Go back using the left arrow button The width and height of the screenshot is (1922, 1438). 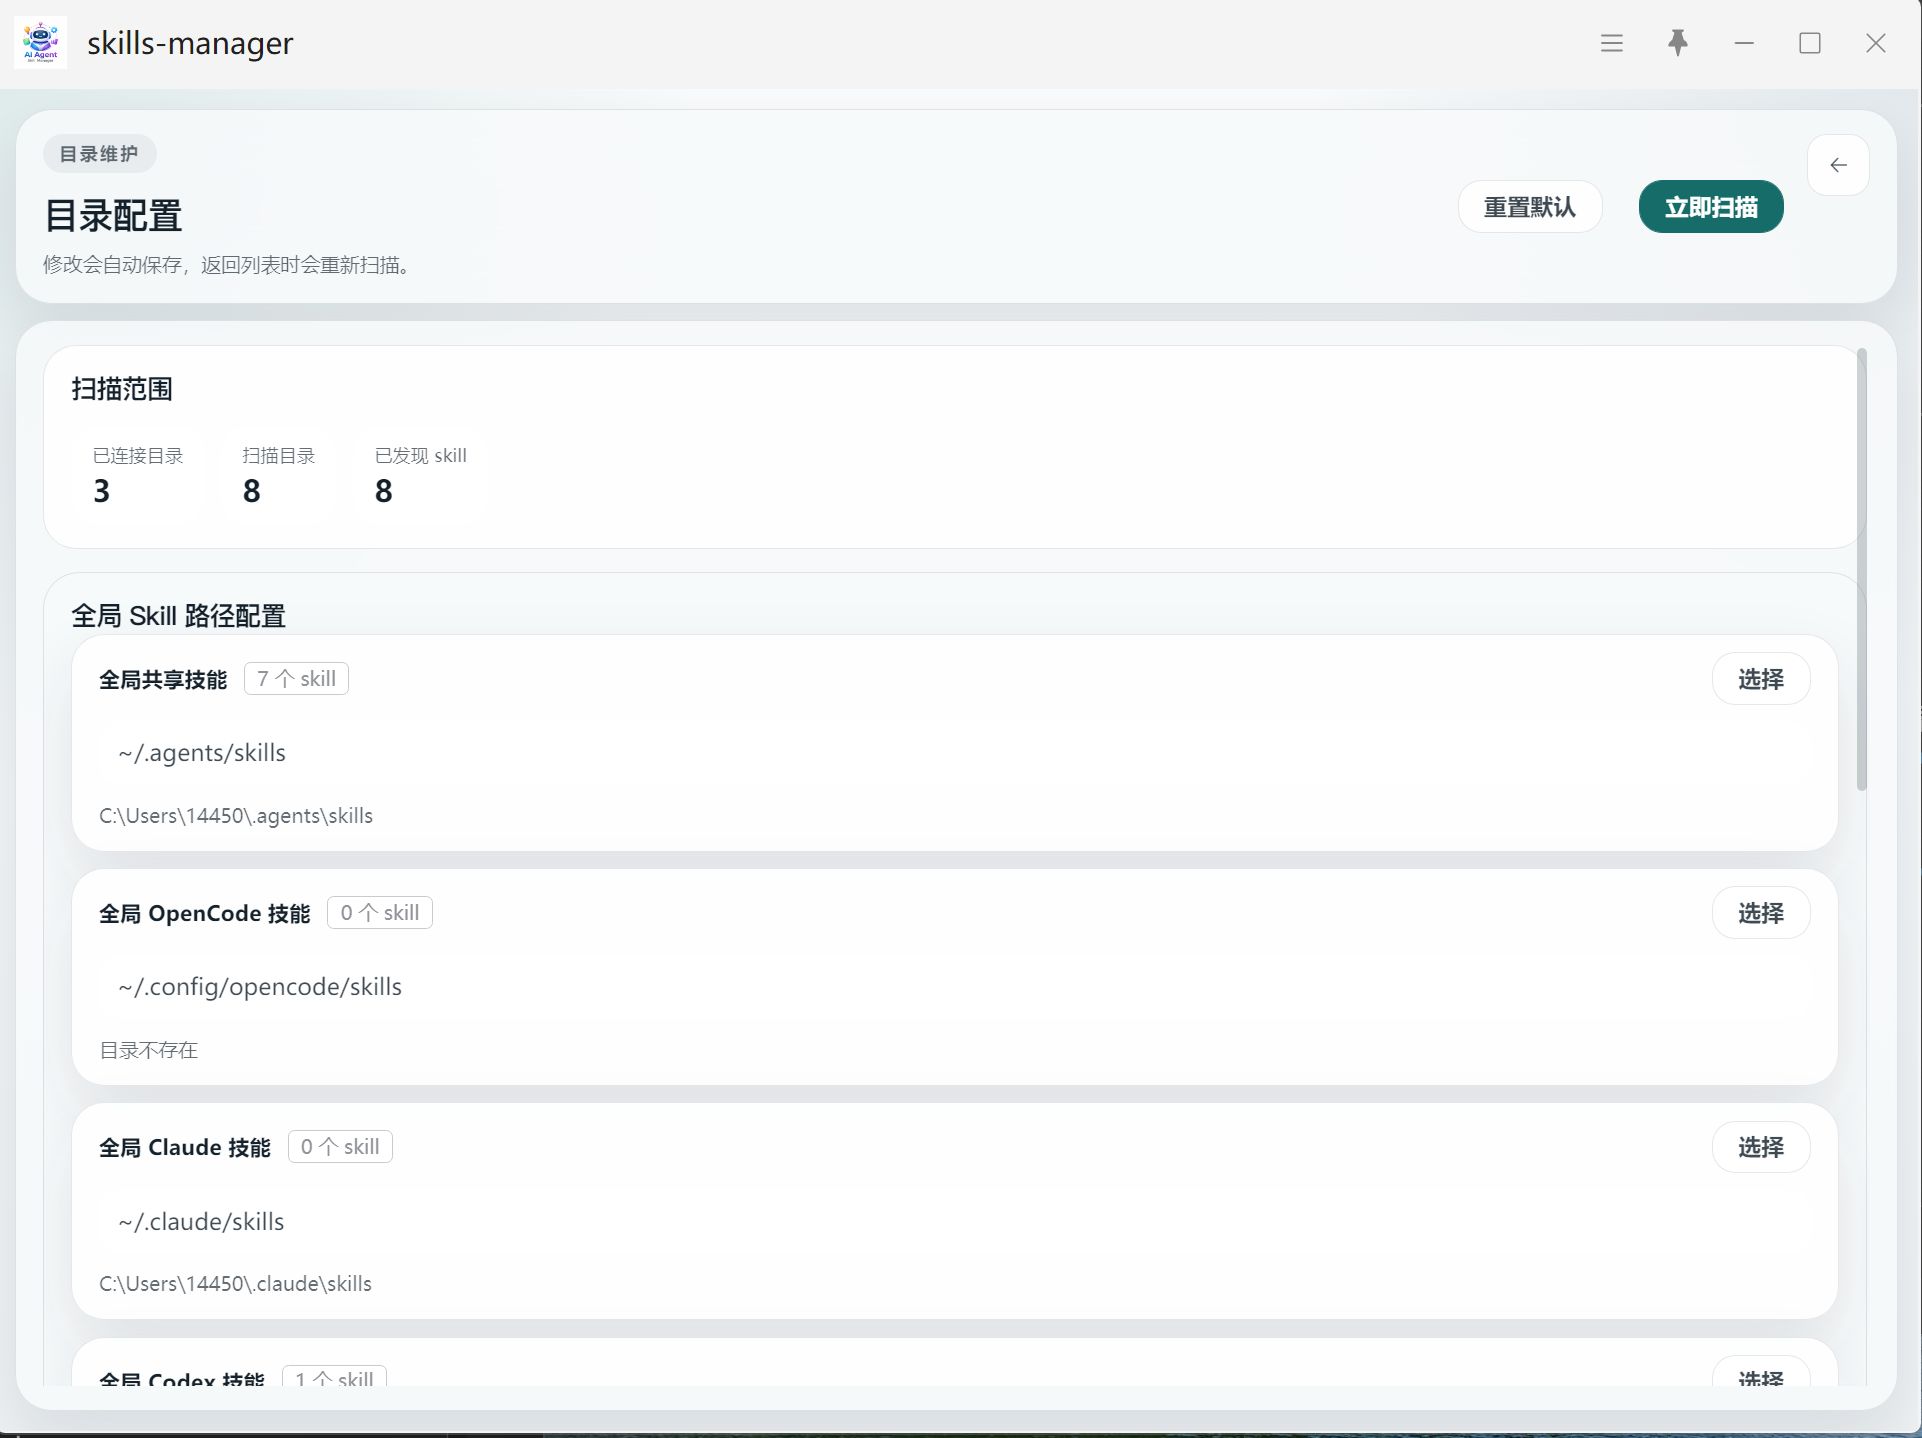click(1838, 165)
